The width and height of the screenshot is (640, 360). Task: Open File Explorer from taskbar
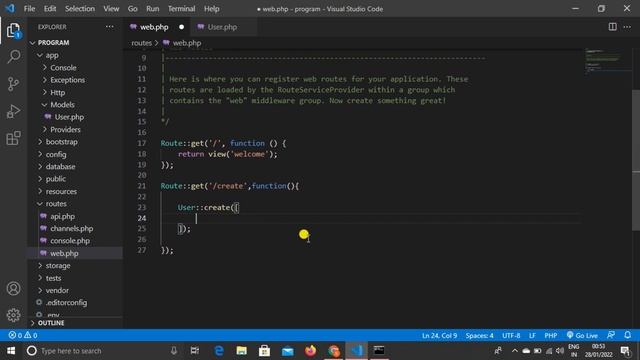coord(242,351)
